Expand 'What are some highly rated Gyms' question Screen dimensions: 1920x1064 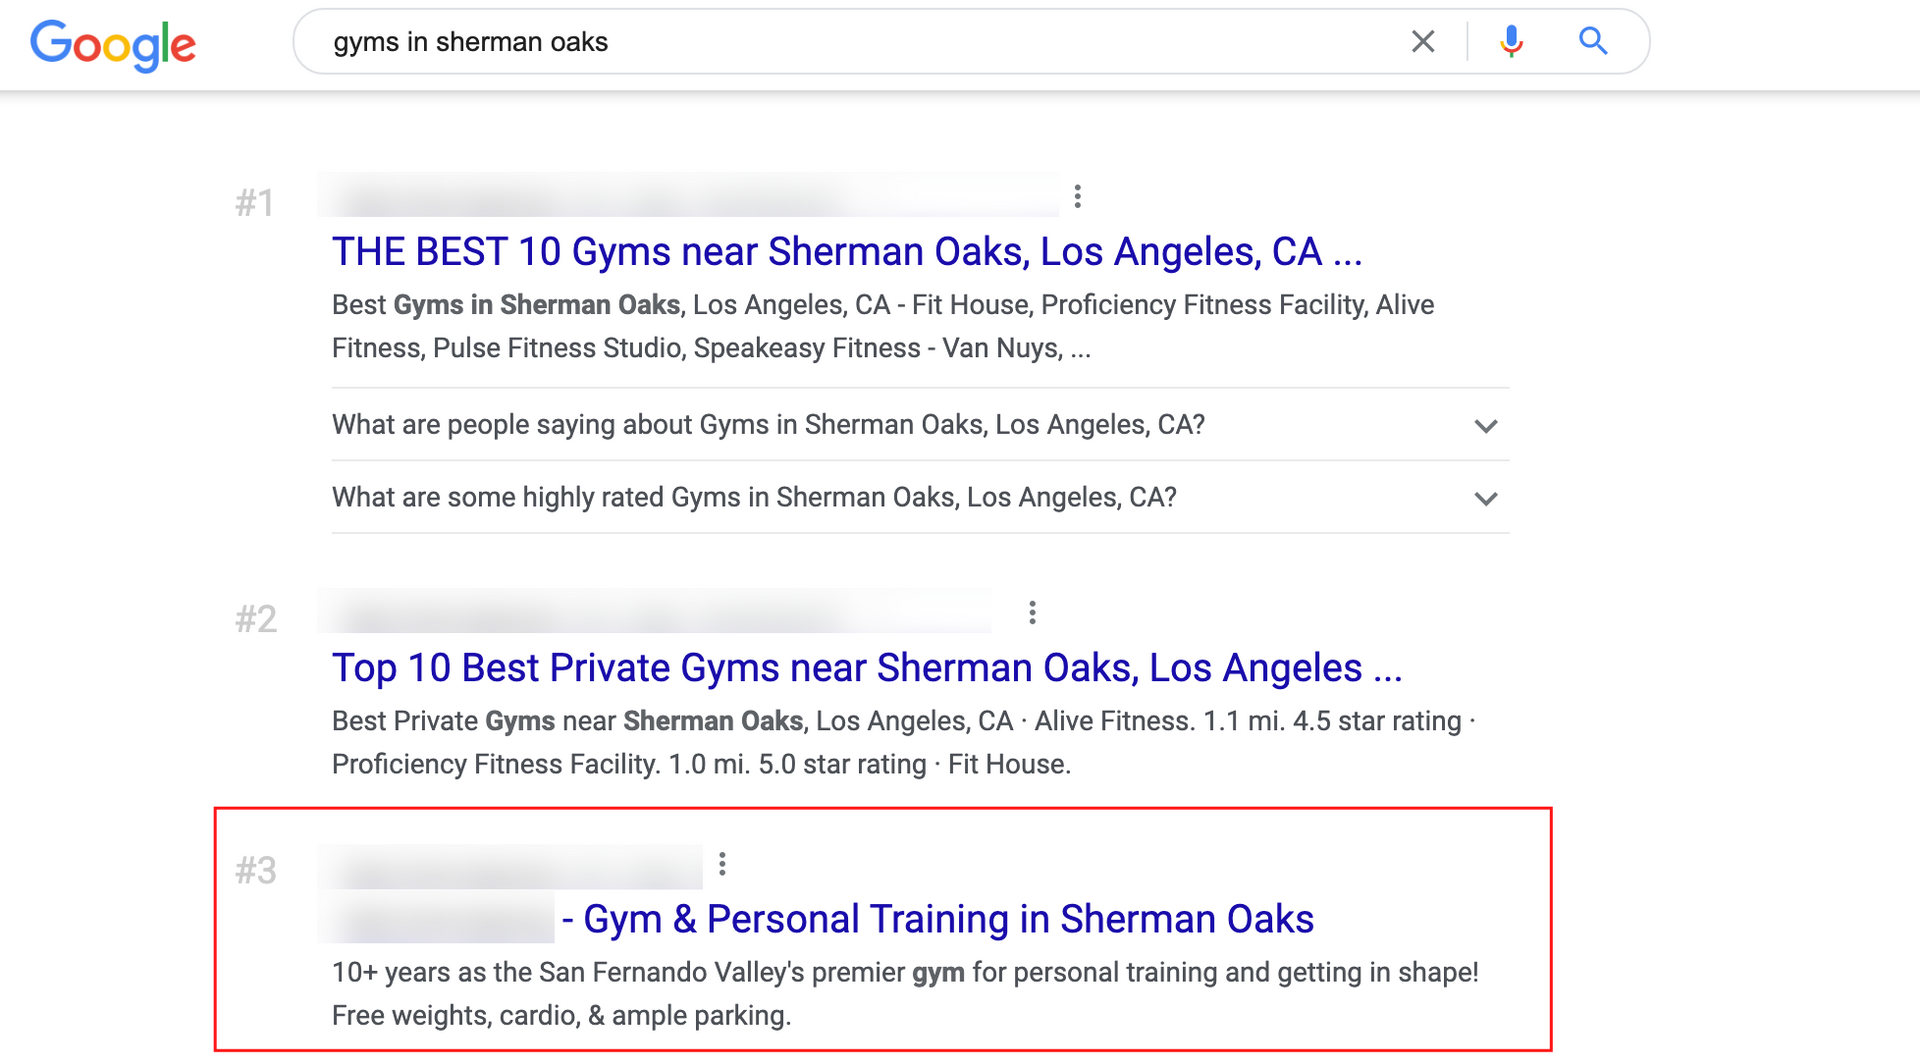[1486, 498]
